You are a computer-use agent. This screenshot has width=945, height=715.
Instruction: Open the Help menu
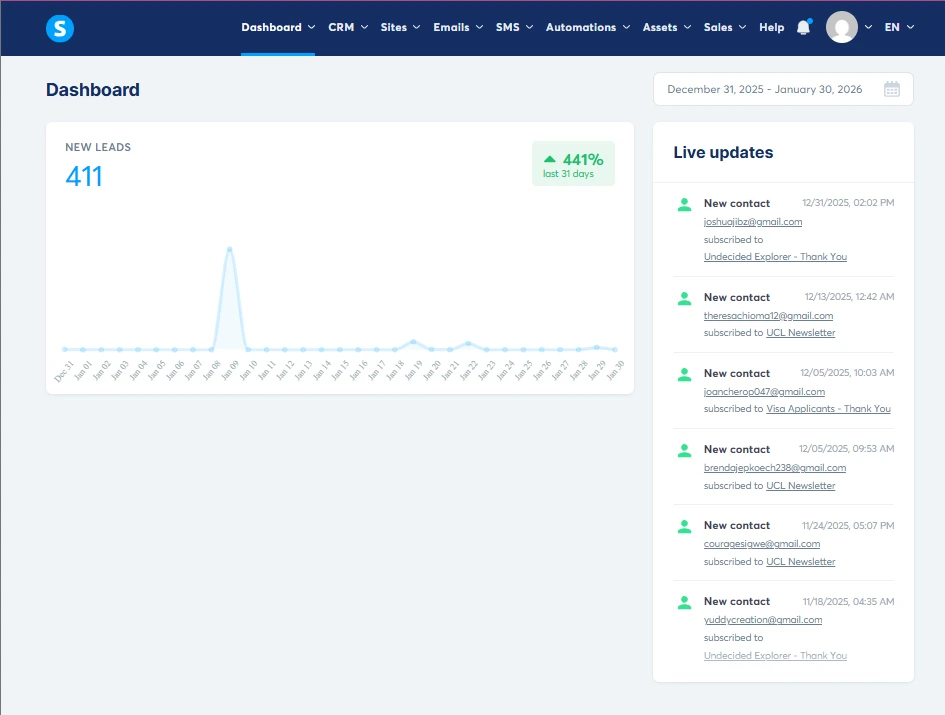pyautogui.click(x=771, y=27)
